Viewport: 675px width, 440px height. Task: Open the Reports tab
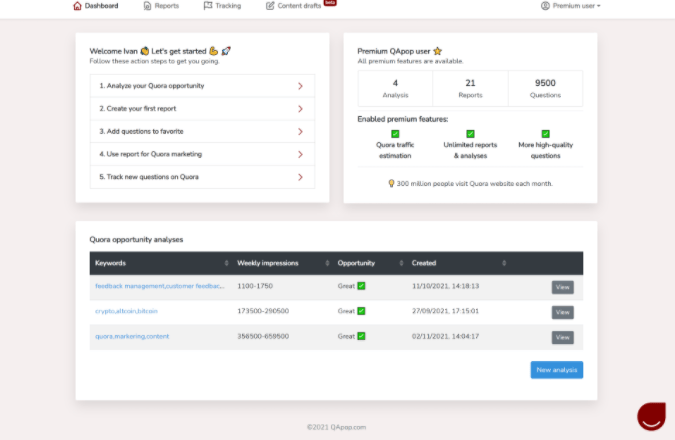coord(161,6)
